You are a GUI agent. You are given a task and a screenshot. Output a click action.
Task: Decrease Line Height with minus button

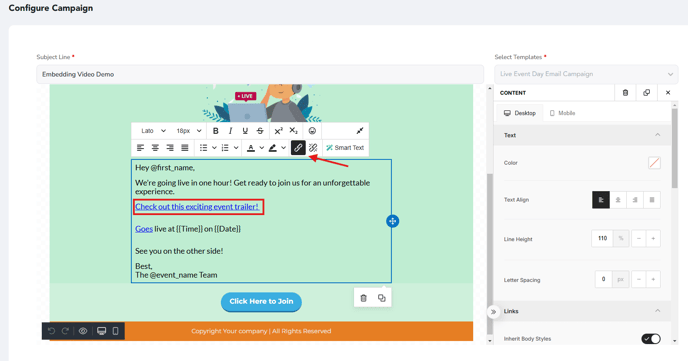(x=638, y=239)
